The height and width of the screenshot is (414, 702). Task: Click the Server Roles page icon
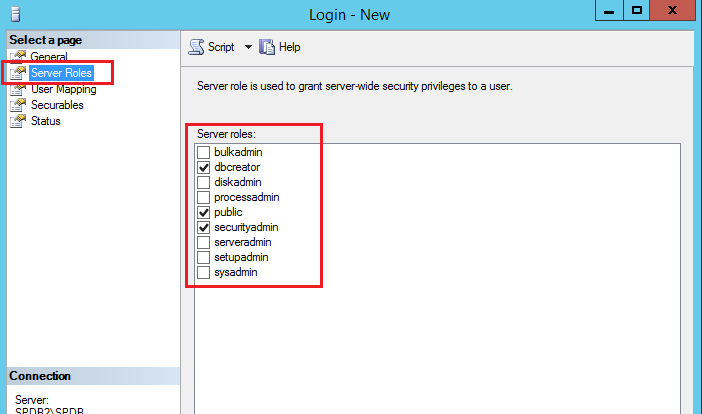click(x=18, y=73)
